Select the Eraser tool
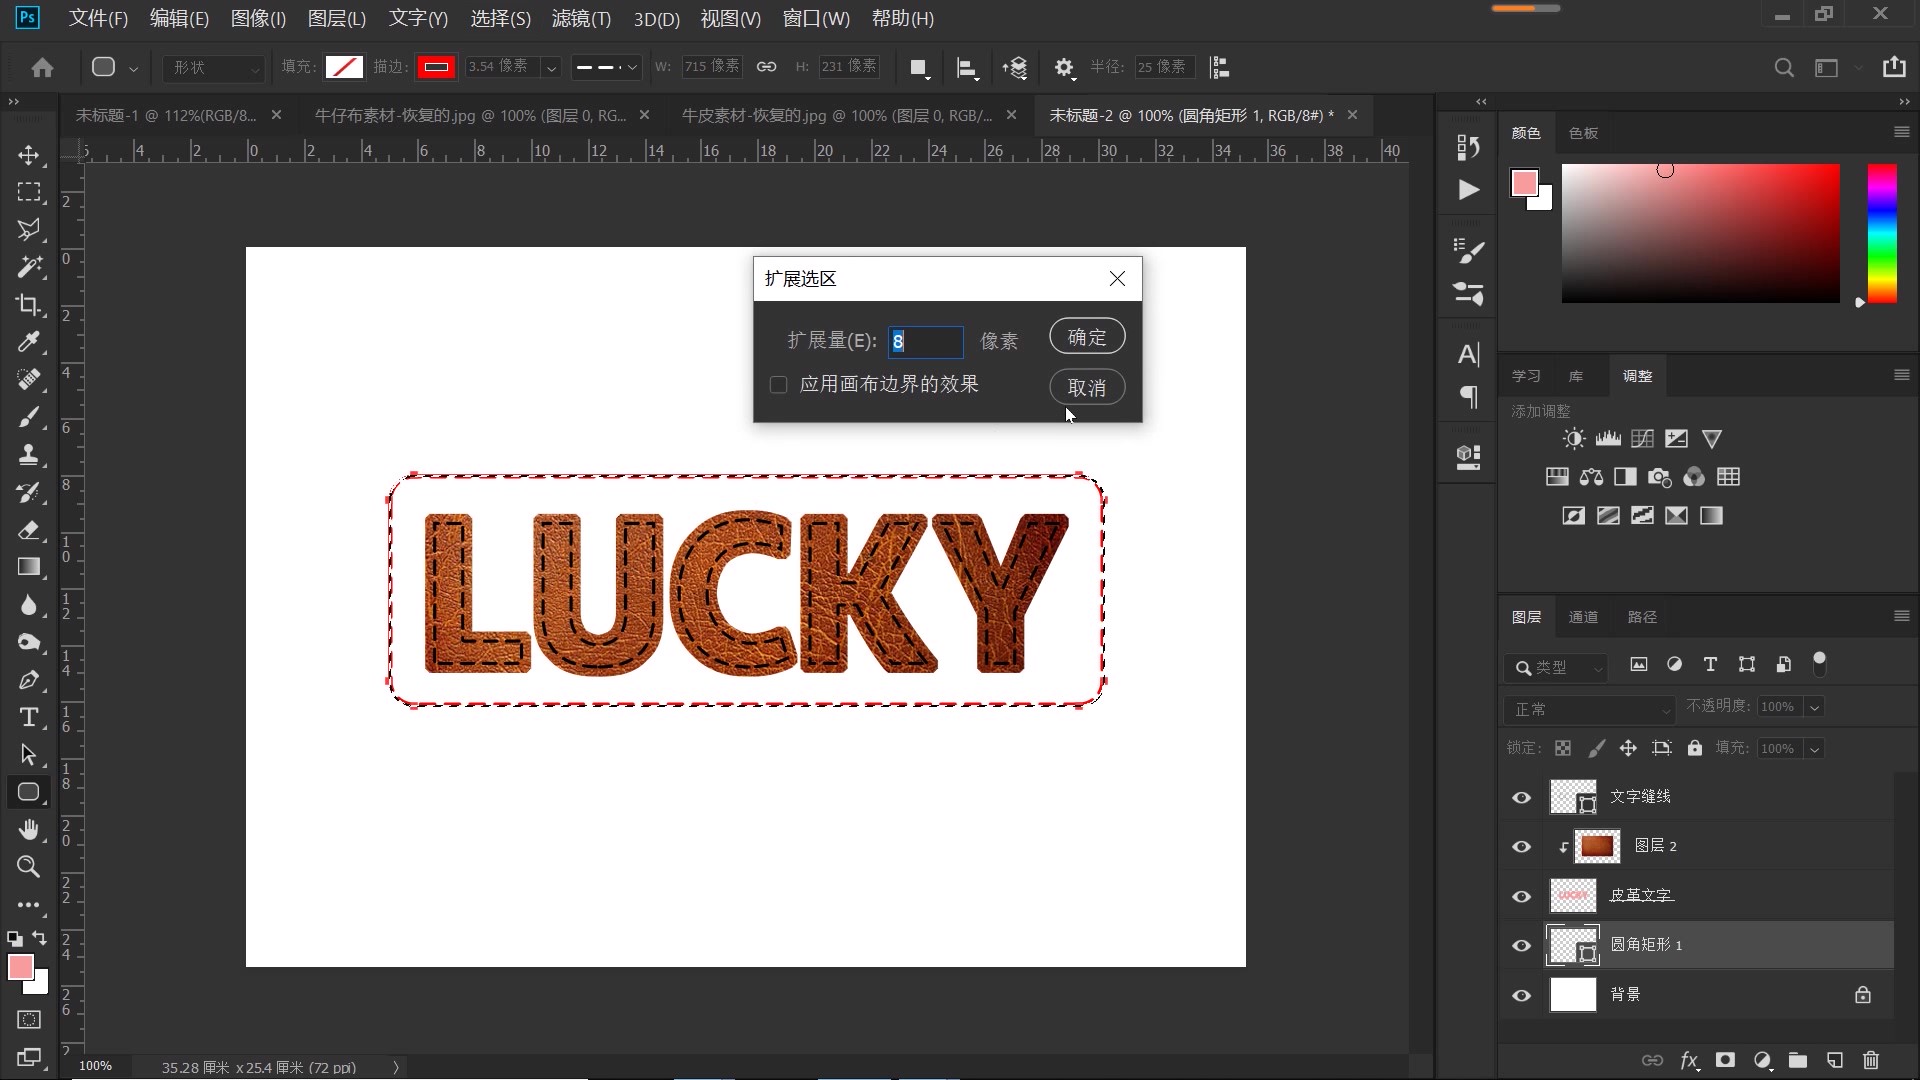The height and width of the screenshot is (1080, 1920). 28,530
